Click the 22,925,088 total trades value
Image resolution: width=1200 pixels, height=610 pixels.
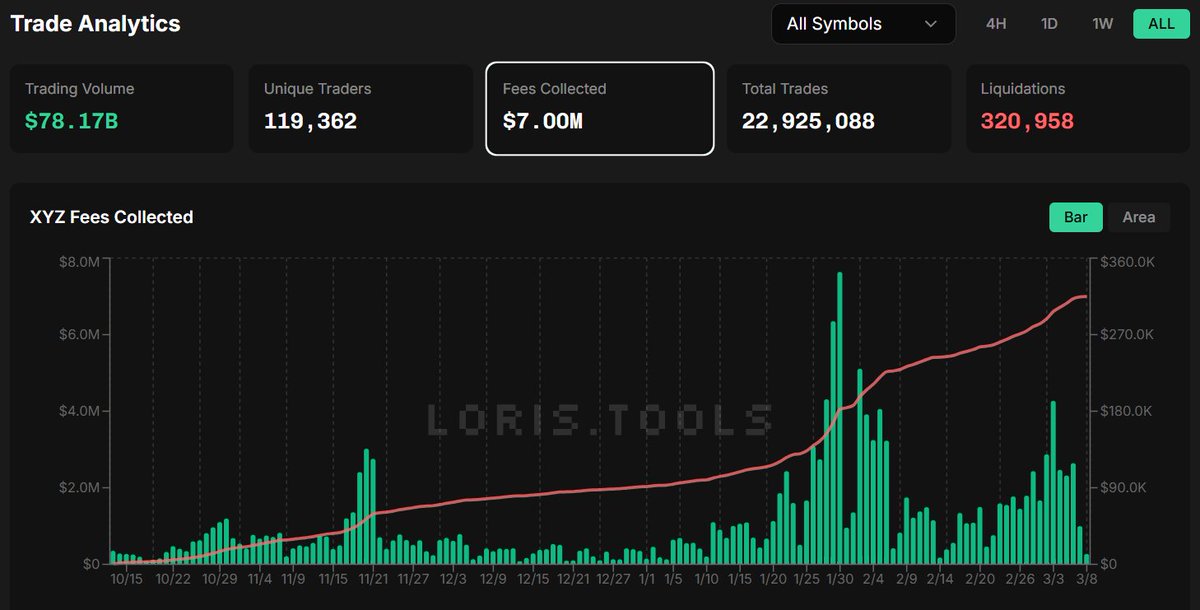pos(808,122)
